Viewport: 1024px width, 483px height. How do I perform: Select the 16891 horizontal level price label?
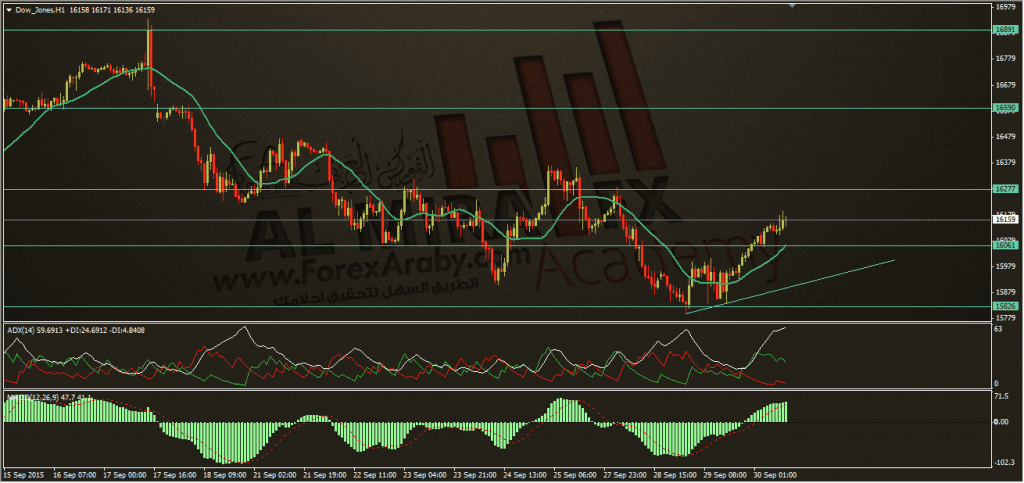pyautogui.click(x=1004, y=30)
